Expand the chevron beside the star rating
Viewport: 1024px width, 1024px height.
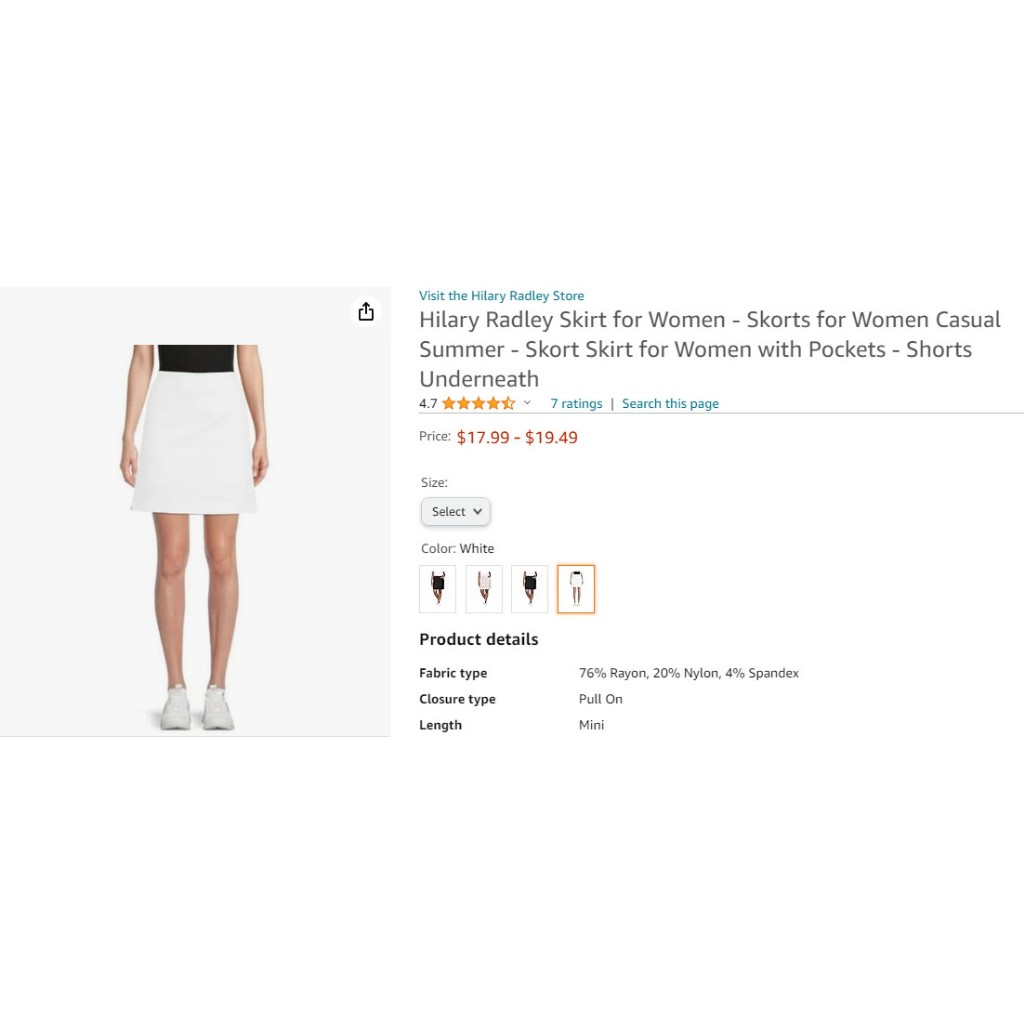coord(527,403)
